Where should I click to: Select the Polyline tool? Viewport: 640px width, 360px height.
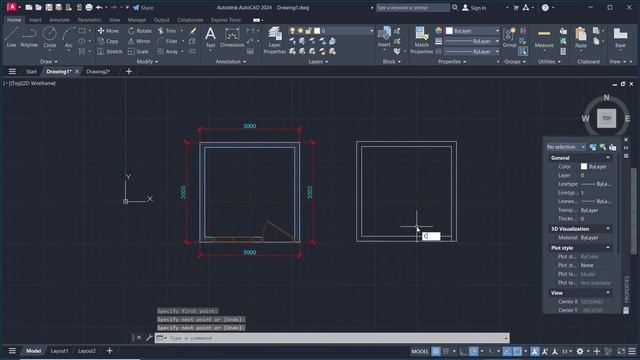29,37
